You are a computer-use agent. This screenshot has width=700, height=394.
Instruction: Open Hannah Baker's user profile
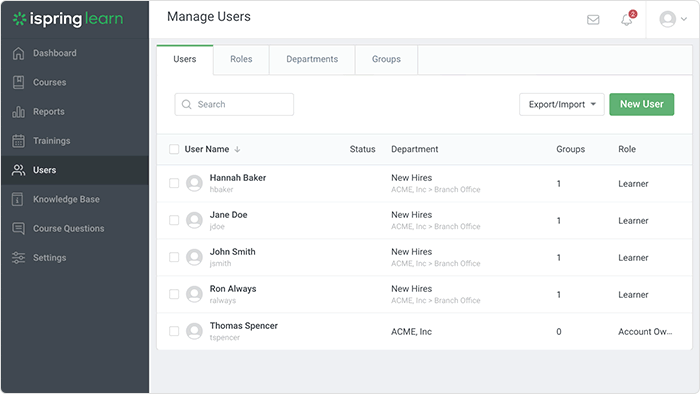238,178
